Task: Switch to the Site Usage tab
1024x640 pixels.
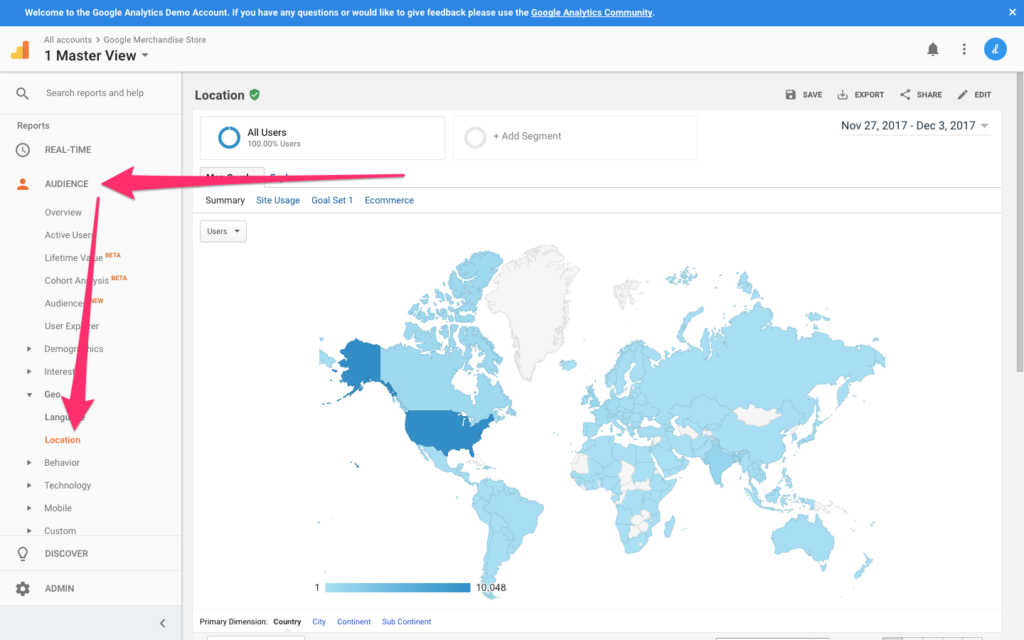Action: [x=278, y=200]
